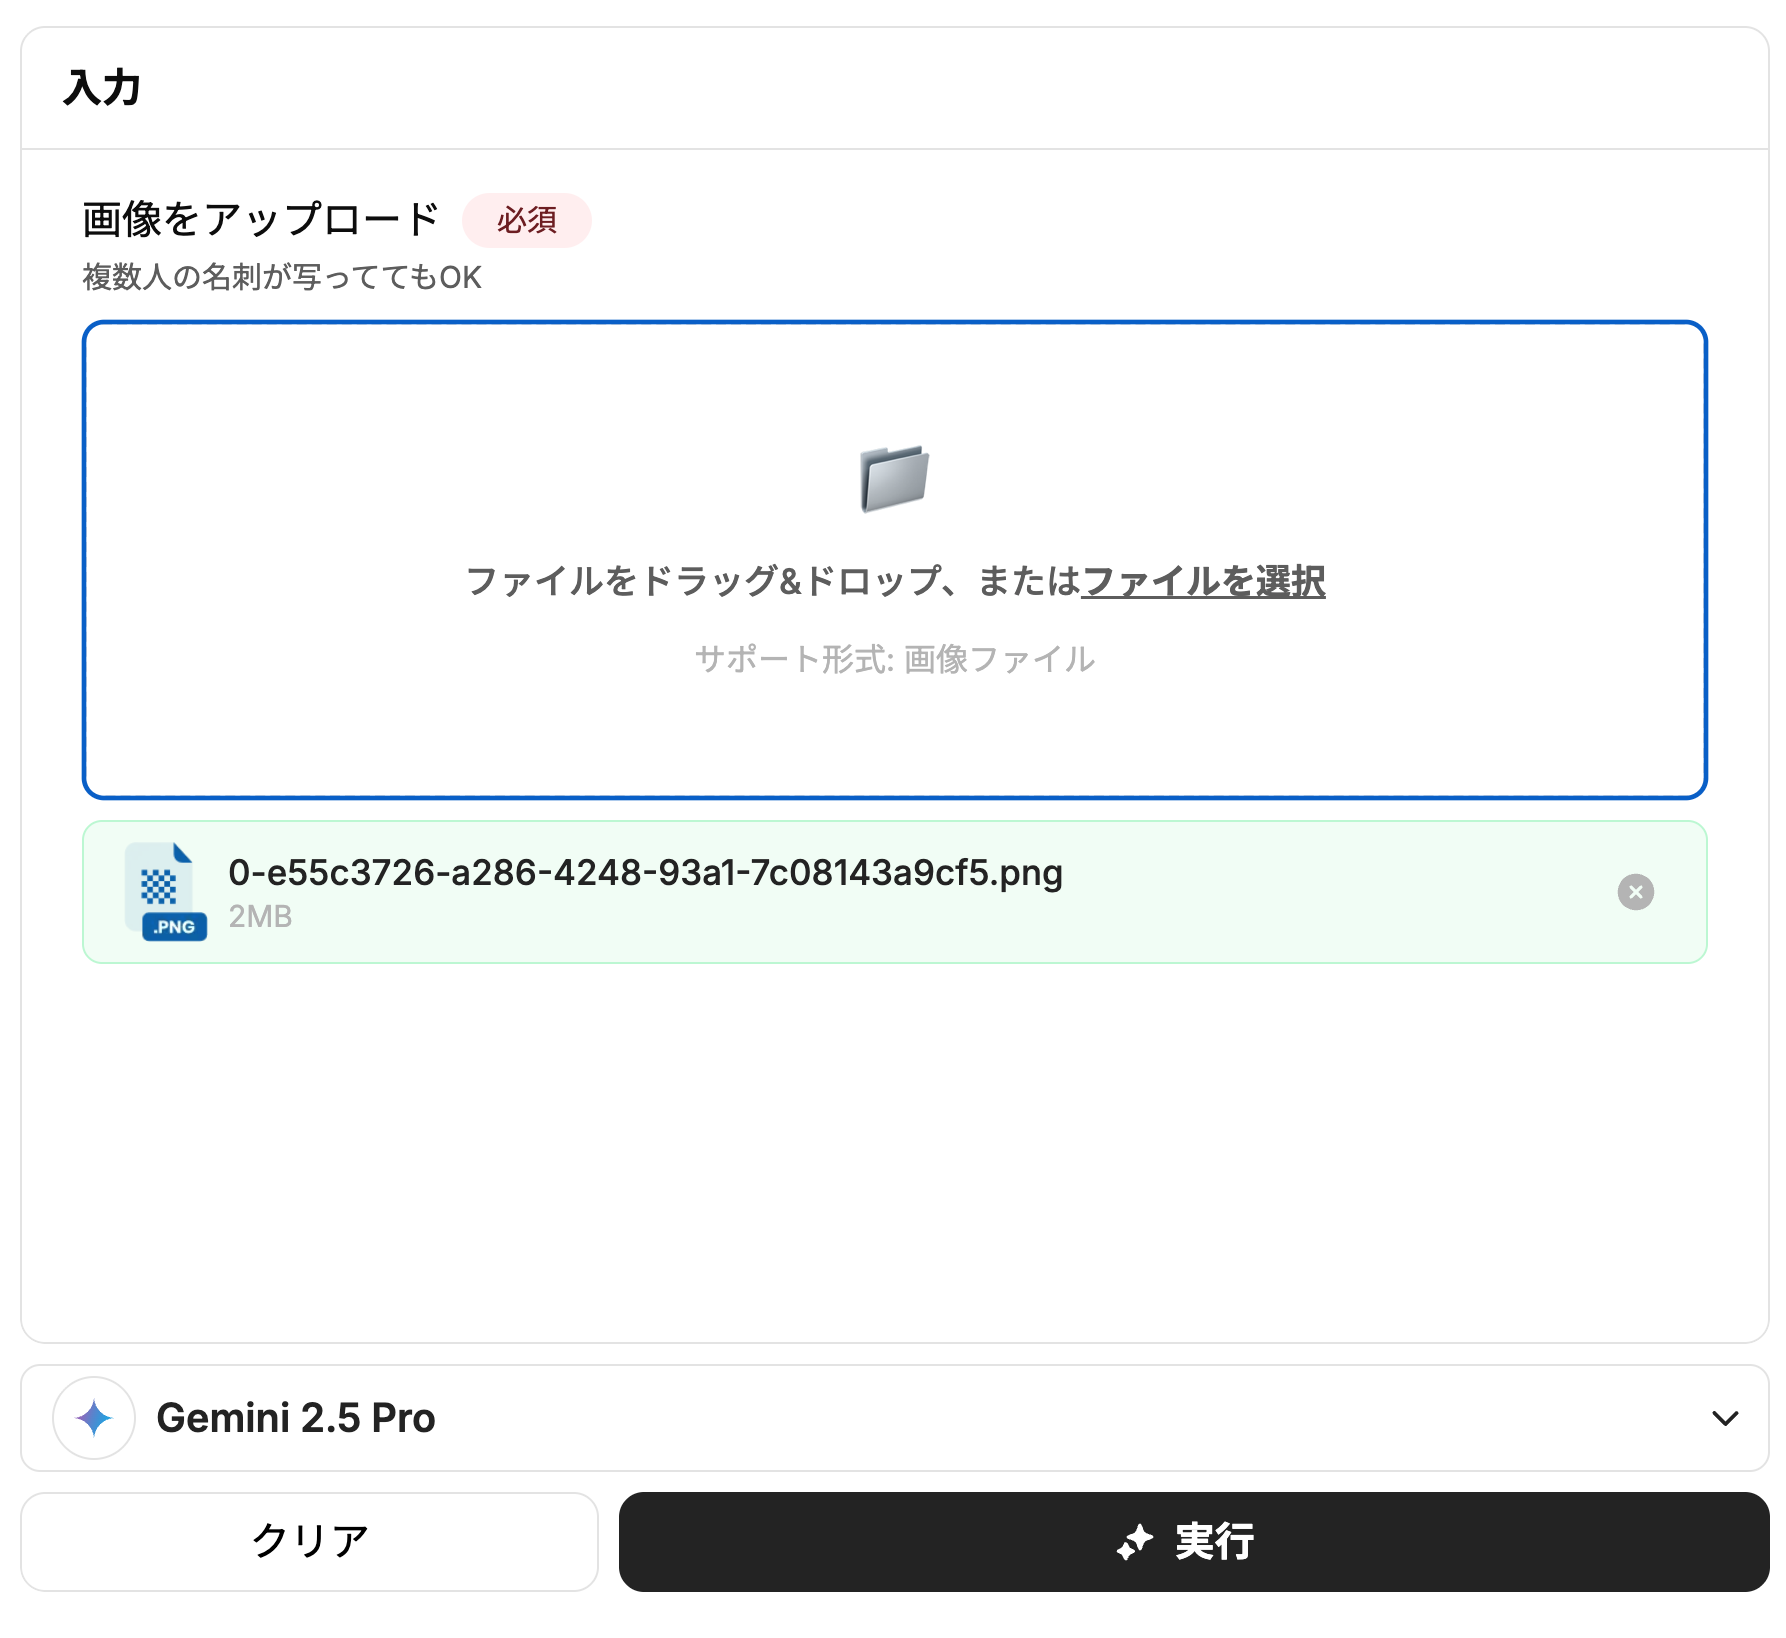This screenshot has width=1786, height=1638.
Task: Click the Gemini sparkle logo icon
Action: click(94, 1418)
